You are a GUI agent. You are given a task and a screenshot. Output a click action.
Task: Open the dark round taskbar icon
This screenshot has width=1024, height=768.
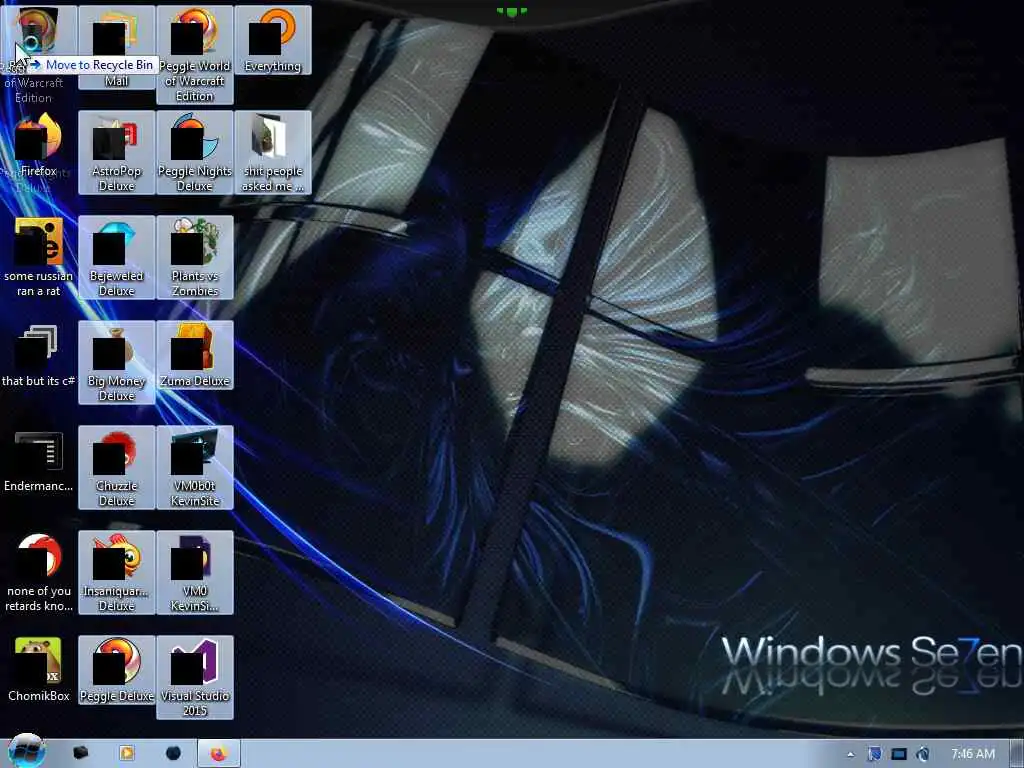click(x=173, y=753)
